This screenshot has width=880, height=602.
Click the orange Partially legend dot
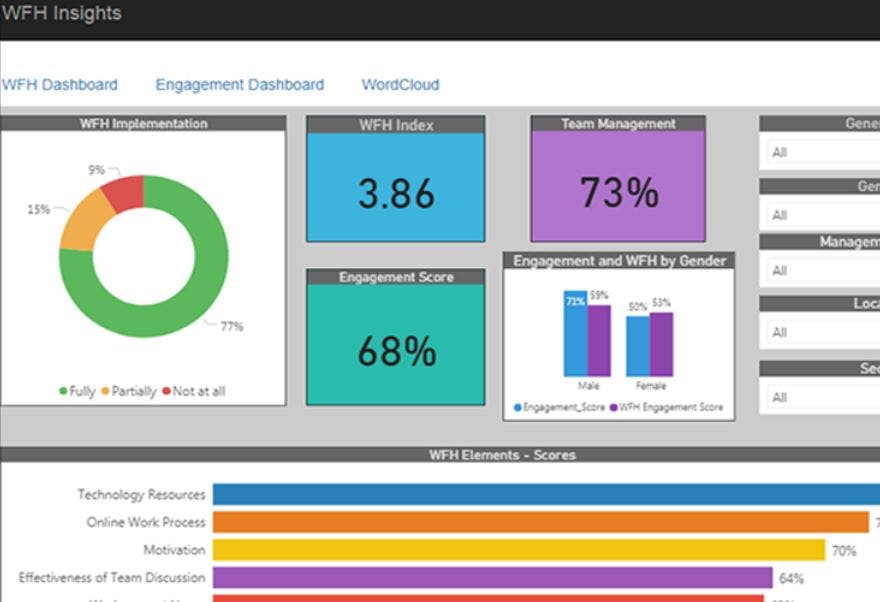tap(106, 391)
